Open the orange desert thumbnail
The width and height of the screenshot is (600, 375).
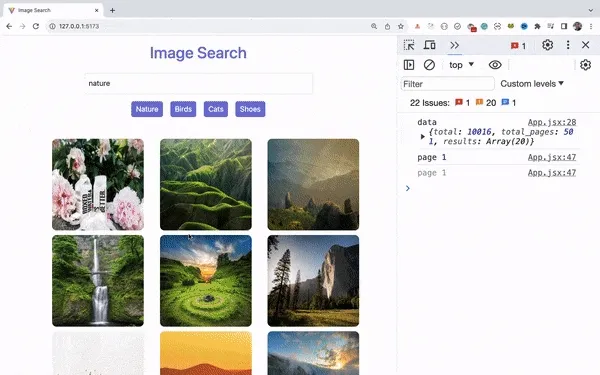[206, 353]
